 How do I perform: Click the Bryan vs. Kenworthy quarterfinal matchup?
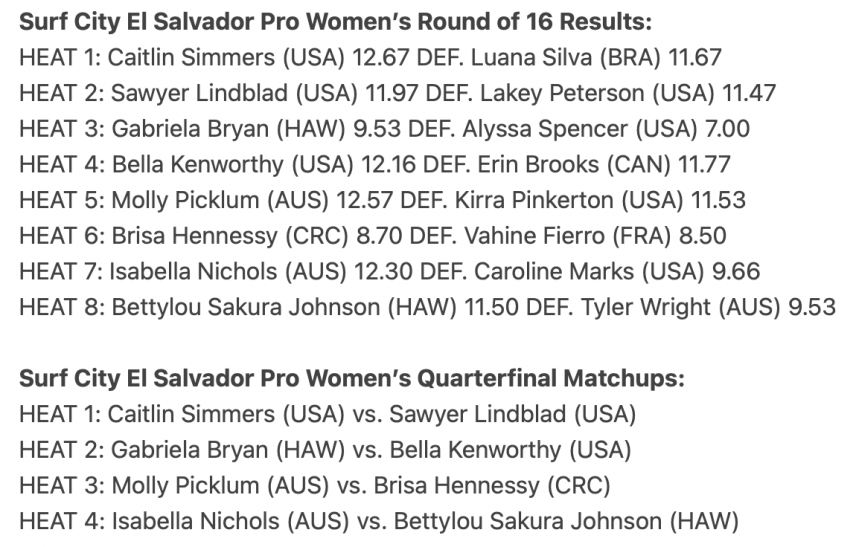325,450
